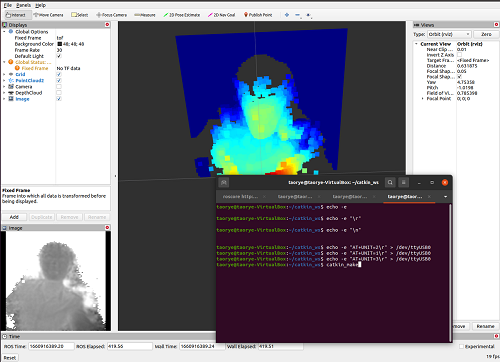Choose the 2D Pose Estimate tool
Screen dimensions: 500x362
coord(182,15)
